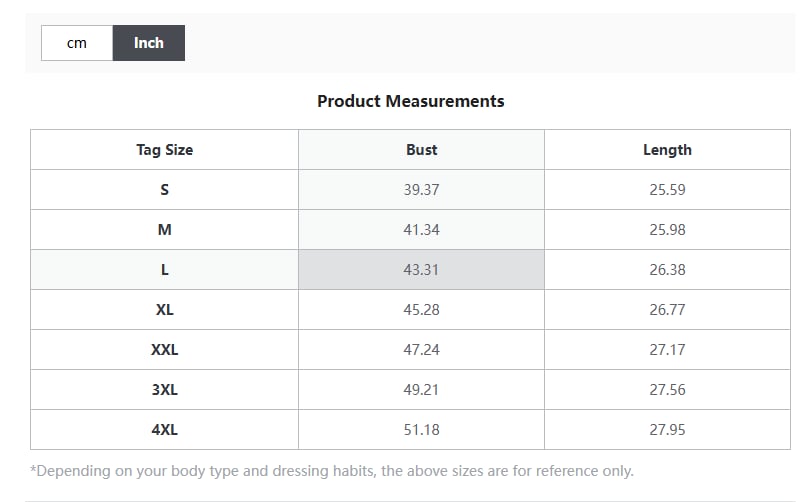Viewport: 811px width, 502px height.
Task: Select the Inch unit toggle
Action: 148,43
